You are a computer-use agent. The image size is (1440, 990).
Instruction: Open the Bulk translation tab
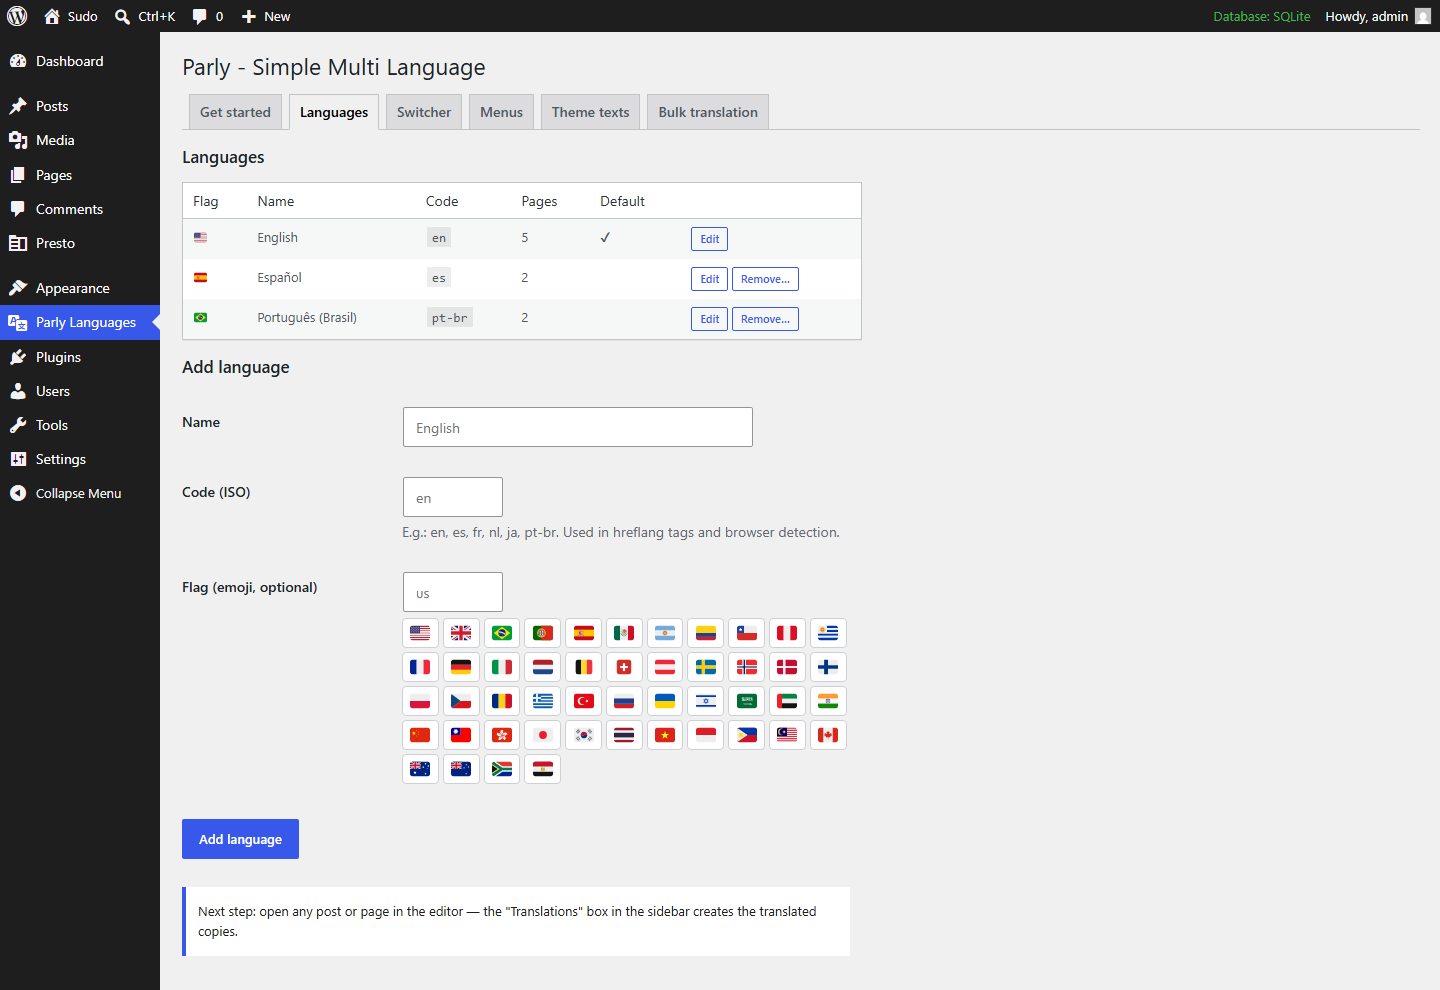[708, 112]
